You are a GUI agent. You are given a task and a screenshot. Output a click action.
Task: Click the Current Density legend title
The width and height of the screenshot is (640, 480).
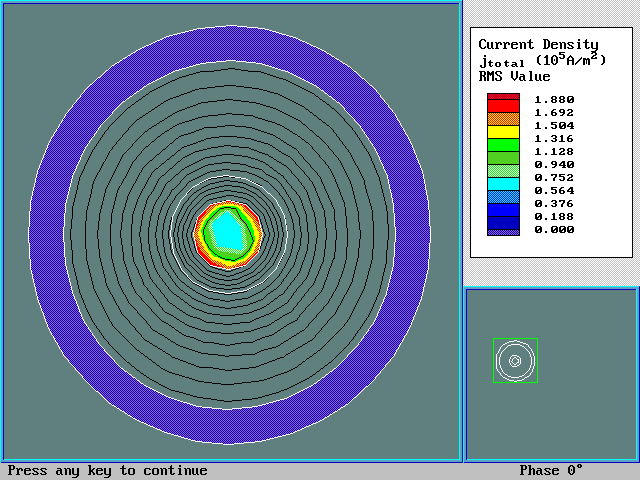(538, 44)
